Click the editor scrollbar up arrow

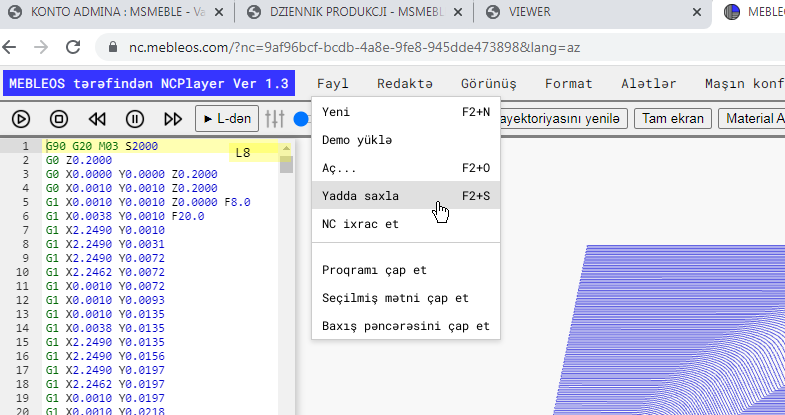point(286,148)
